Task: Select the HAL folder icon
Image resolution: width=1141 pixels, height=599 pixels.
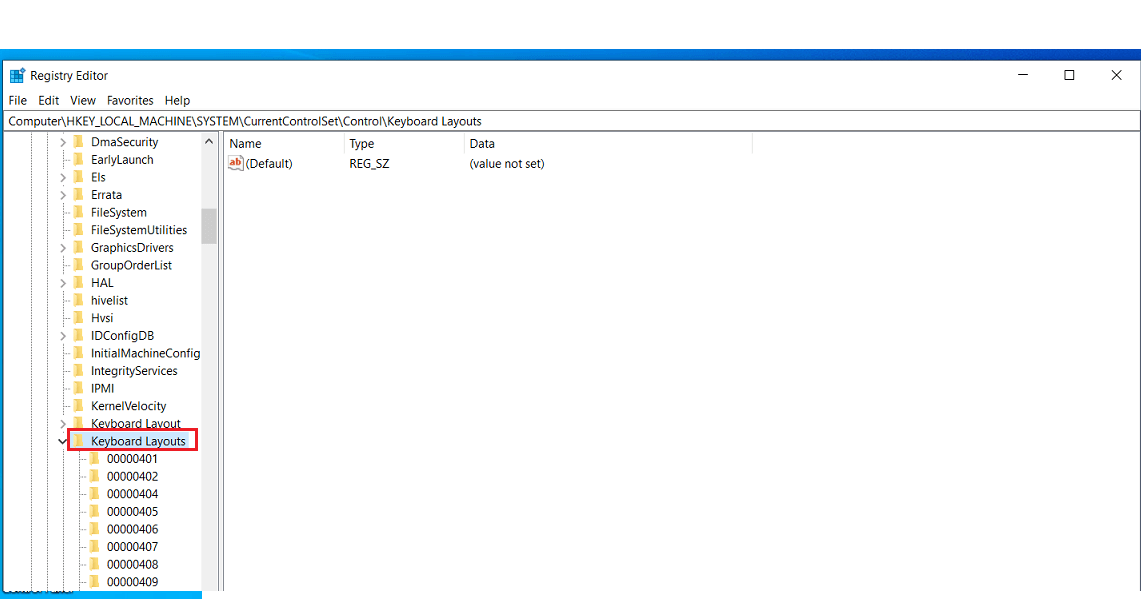Action: pyautogui.click(x=79, y=282)
